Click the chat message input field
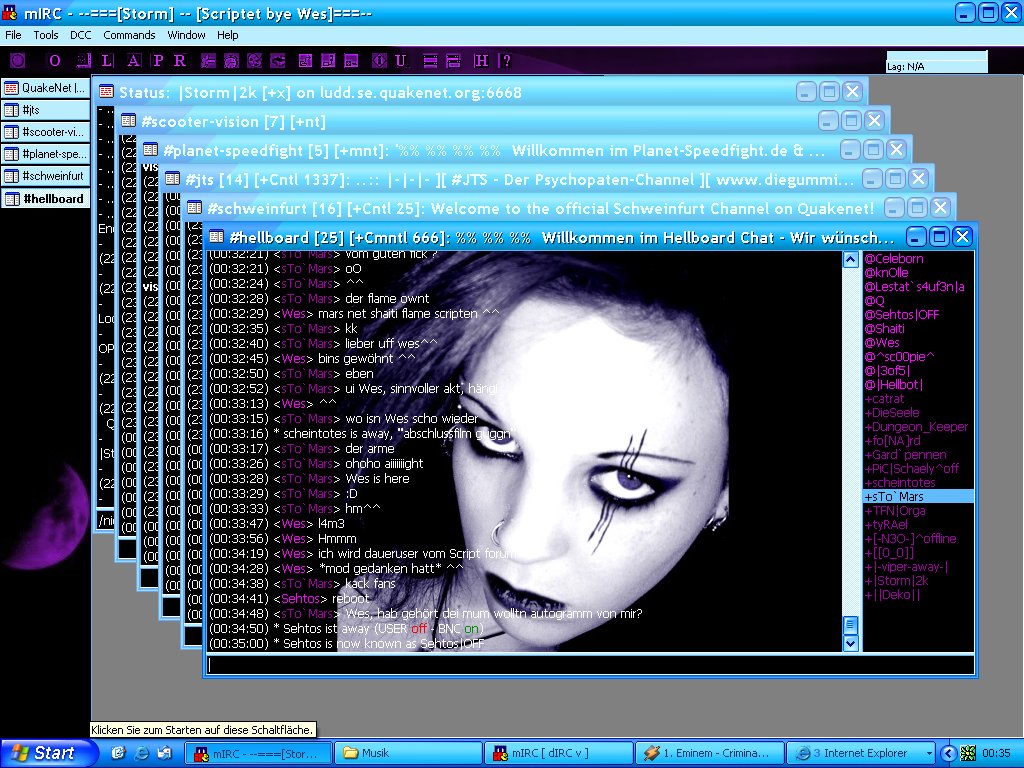Image resolution: width=1024 pixels, height=768 pixels. click(590, 664)
